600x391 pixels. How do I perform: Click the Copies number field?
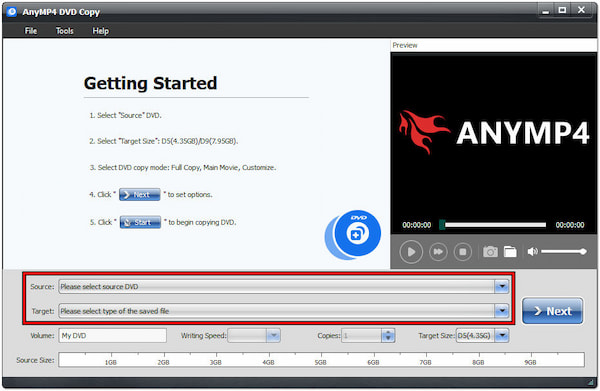tap(362, 336)
